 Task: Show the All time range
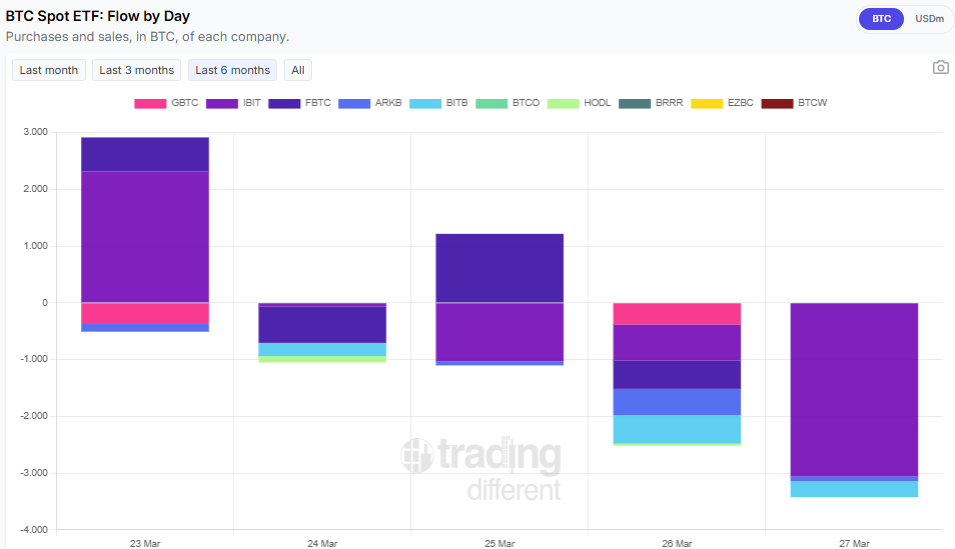pyautogui.click(x=298, y=70)
